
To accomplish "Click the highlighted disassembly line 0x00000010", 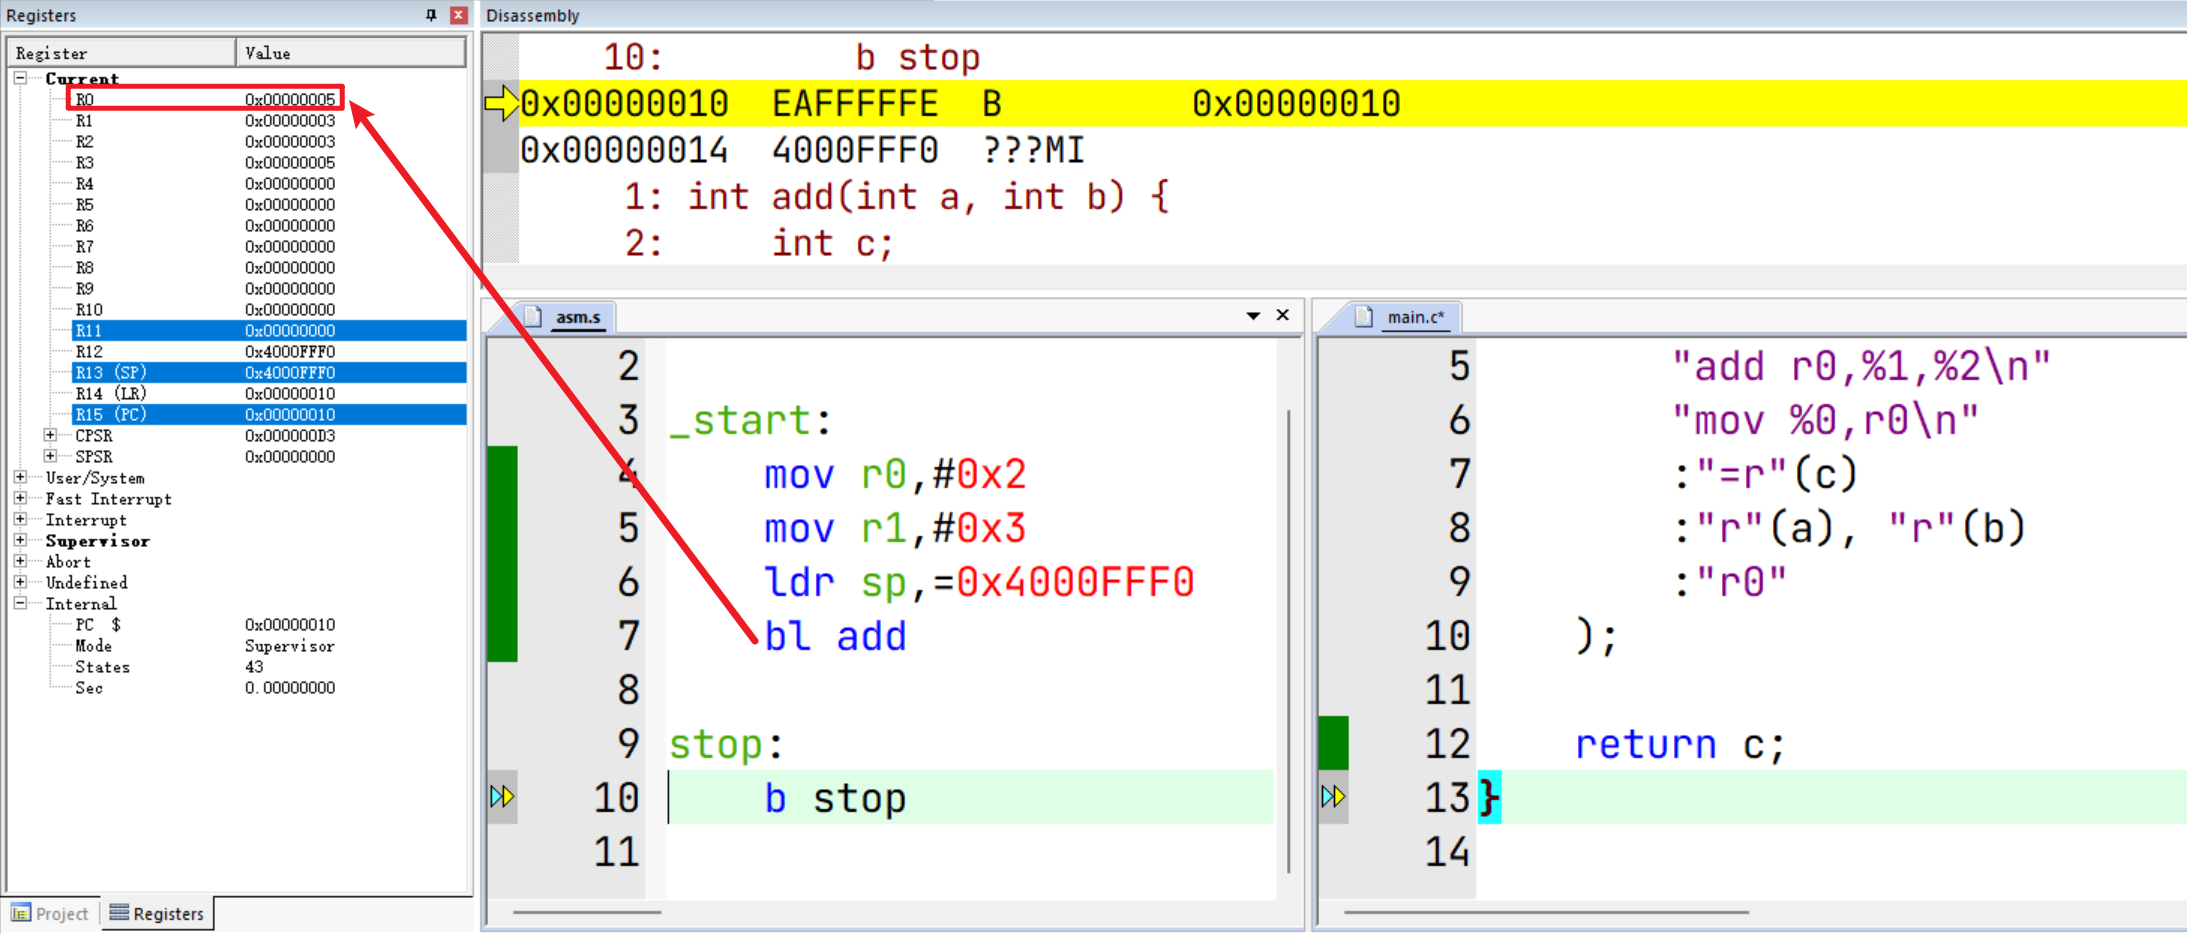I will [1353, 103].
